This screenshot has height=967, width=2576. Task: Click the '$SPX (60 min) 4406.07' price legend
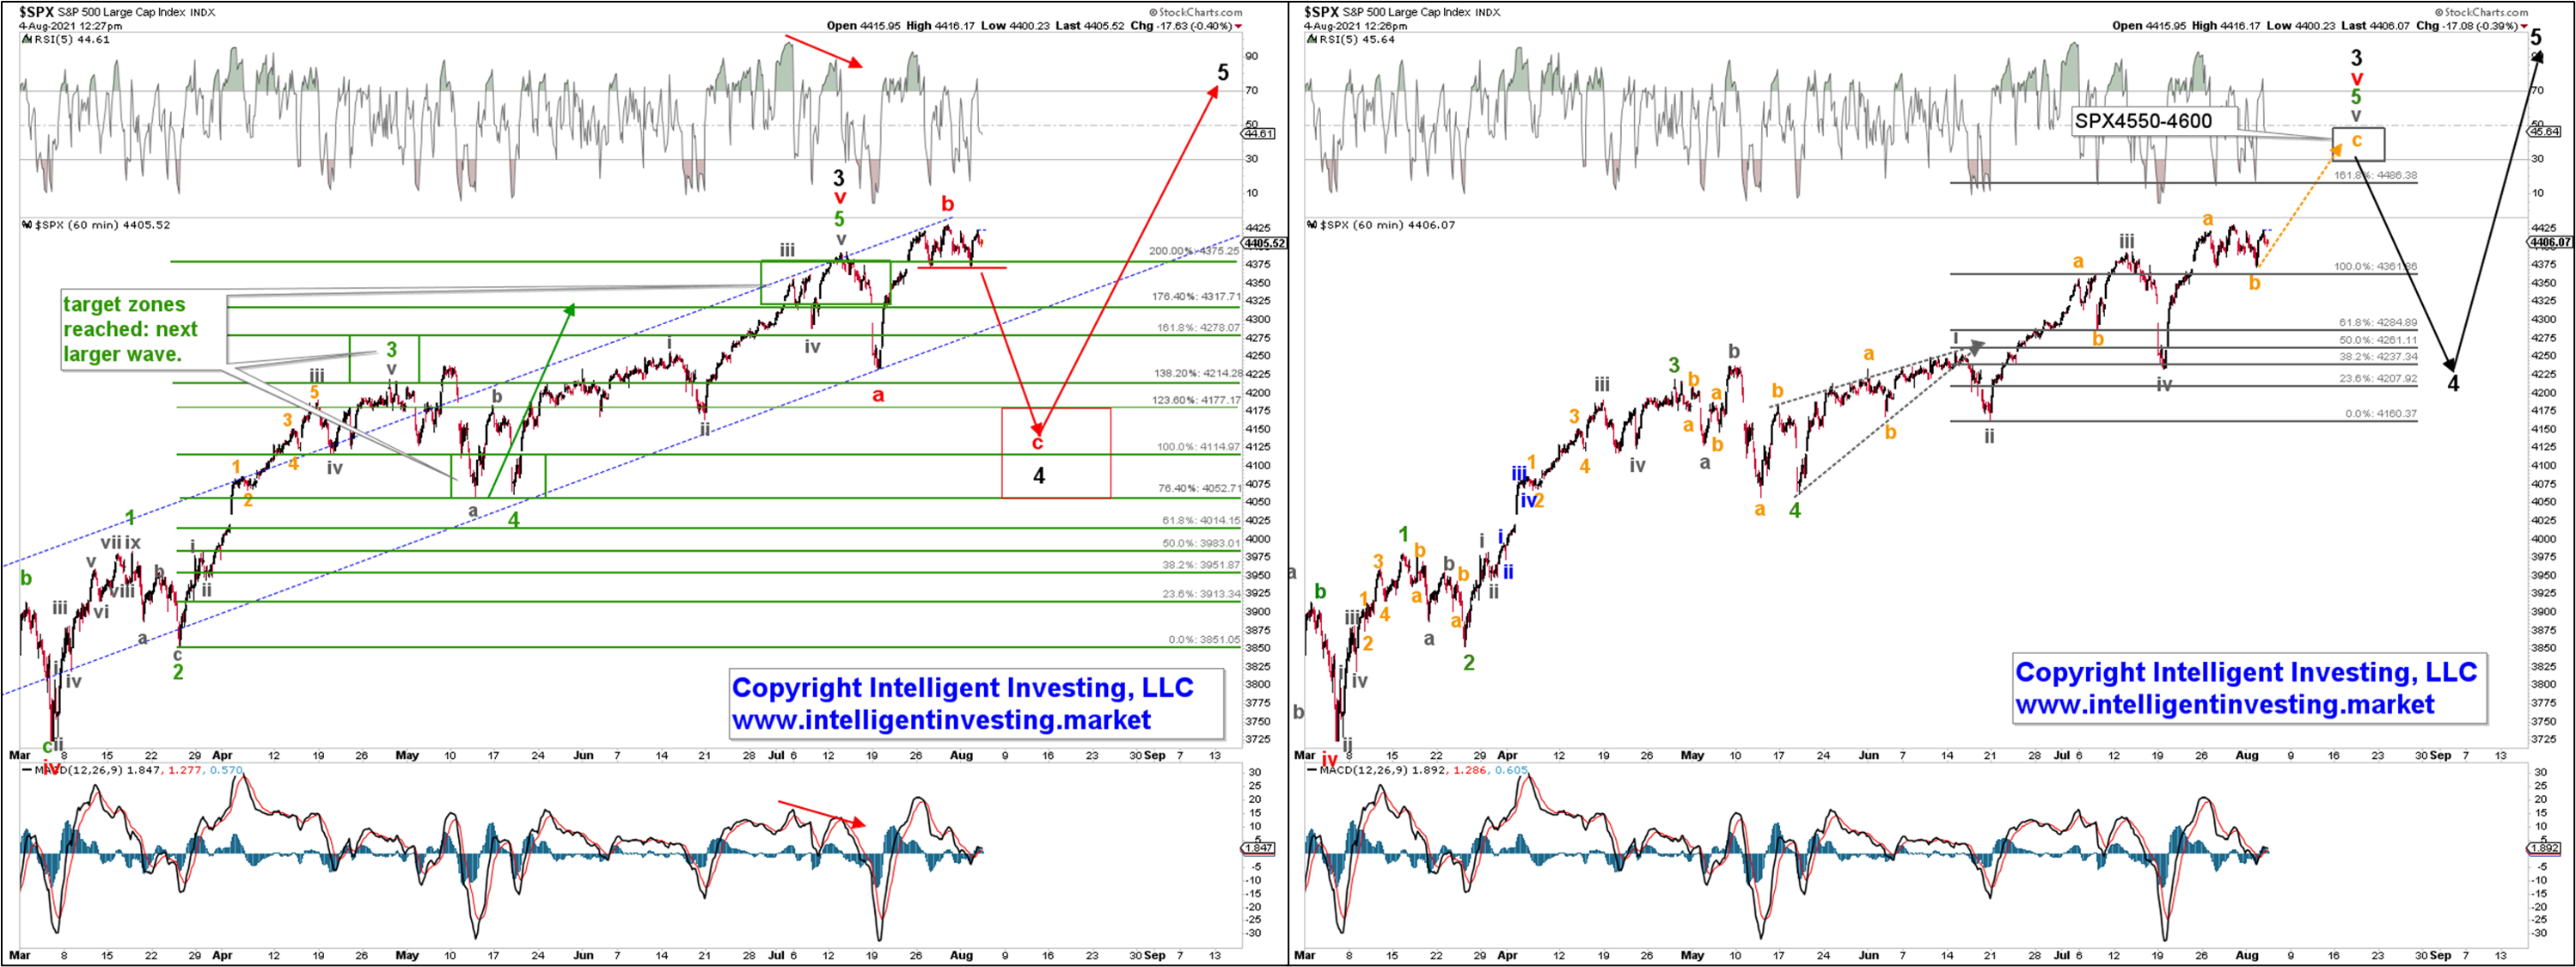[1382, 225]
